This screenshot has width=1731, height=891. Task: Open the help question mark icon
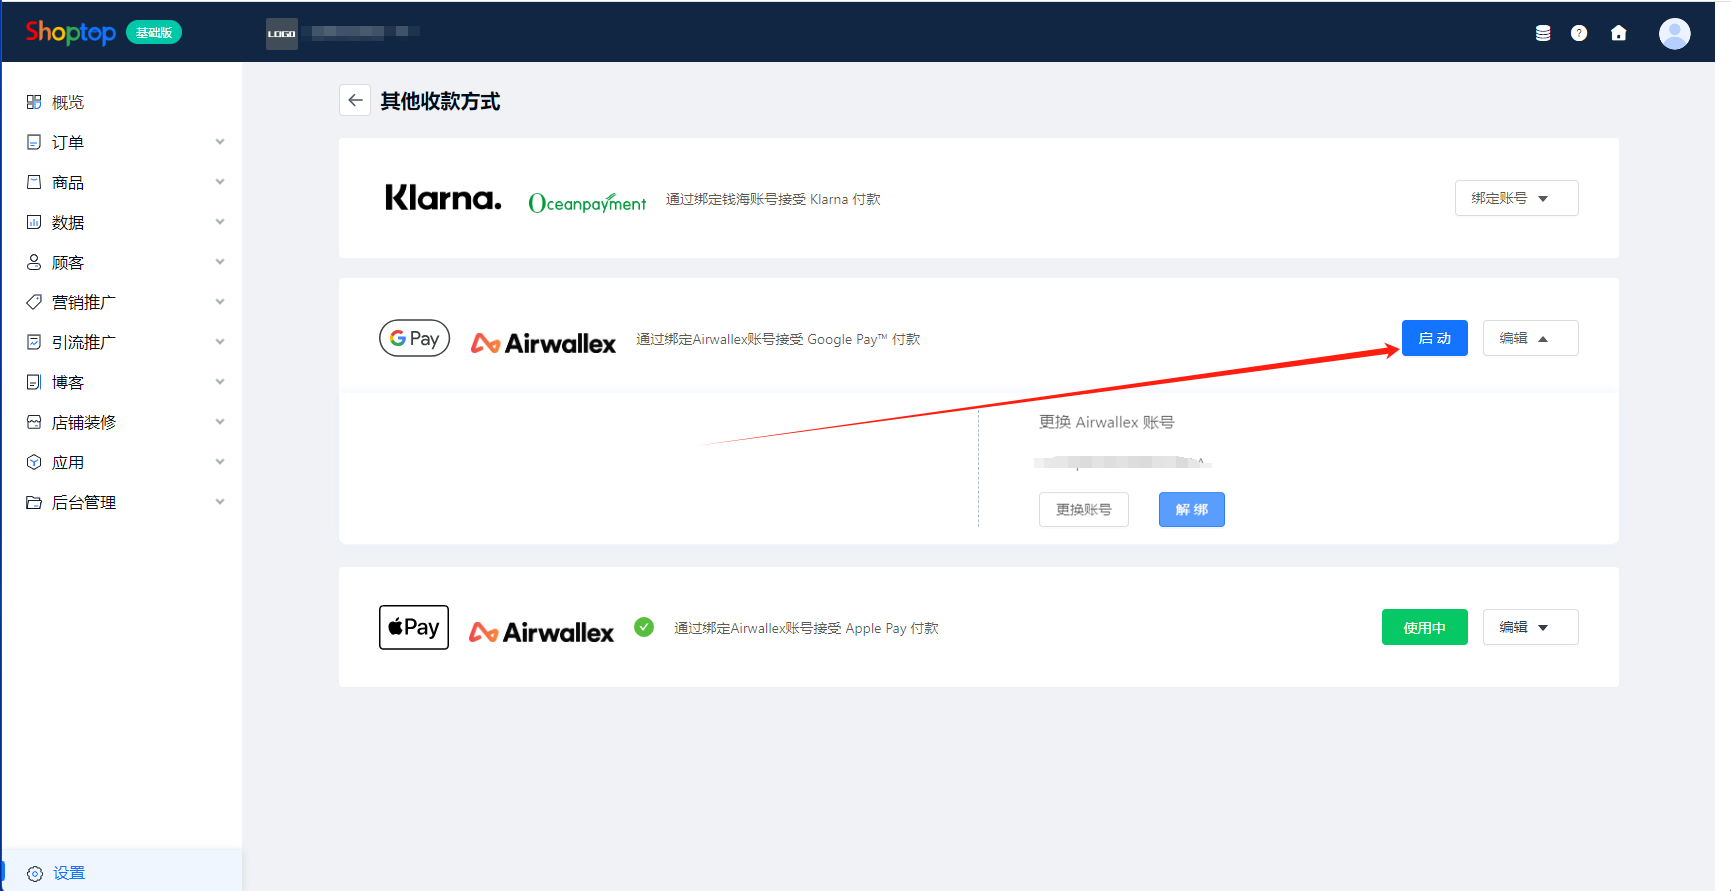(1579, 33)
